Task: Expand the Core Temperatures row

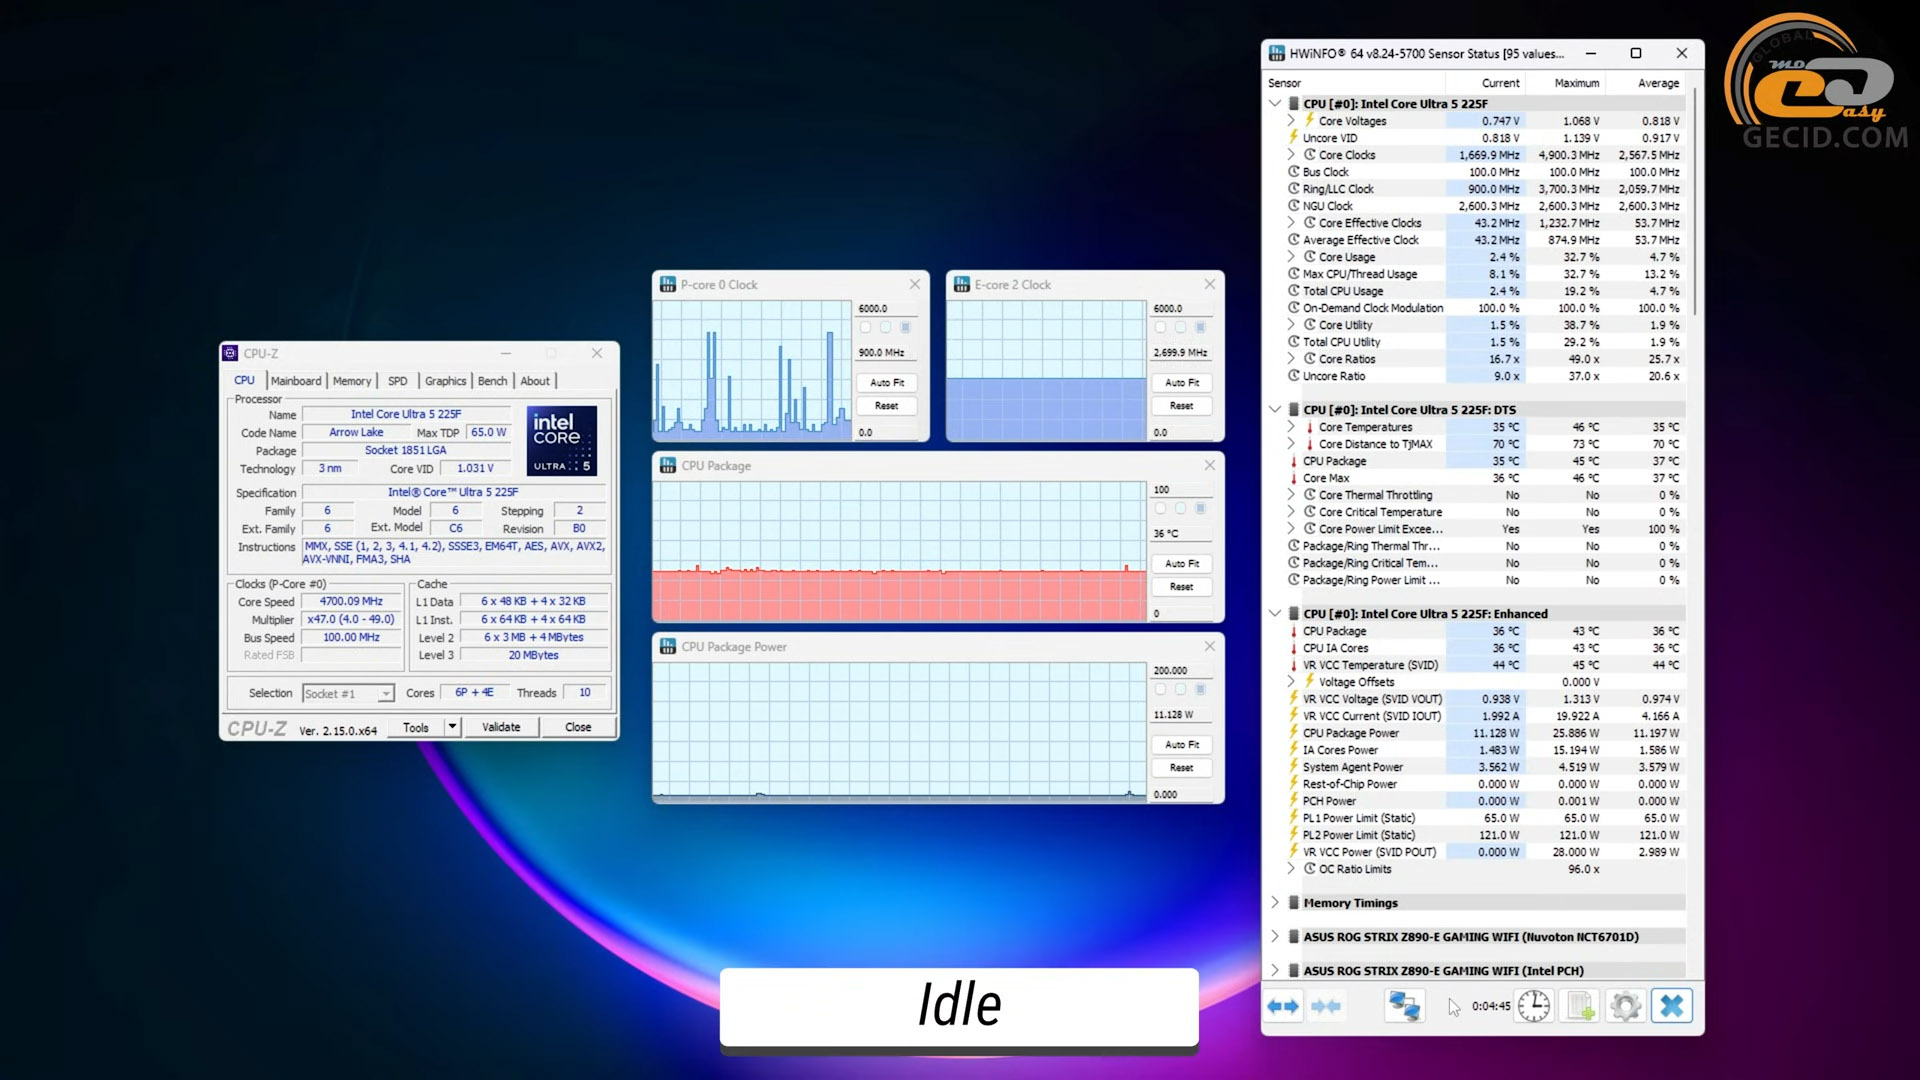Action: pyautogui.click(x=1291, y=427)
